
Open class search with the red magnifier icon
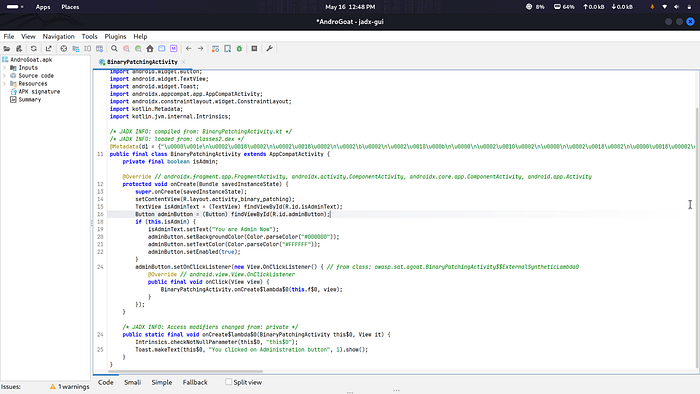pyautogui.click(x=126, y=49)
